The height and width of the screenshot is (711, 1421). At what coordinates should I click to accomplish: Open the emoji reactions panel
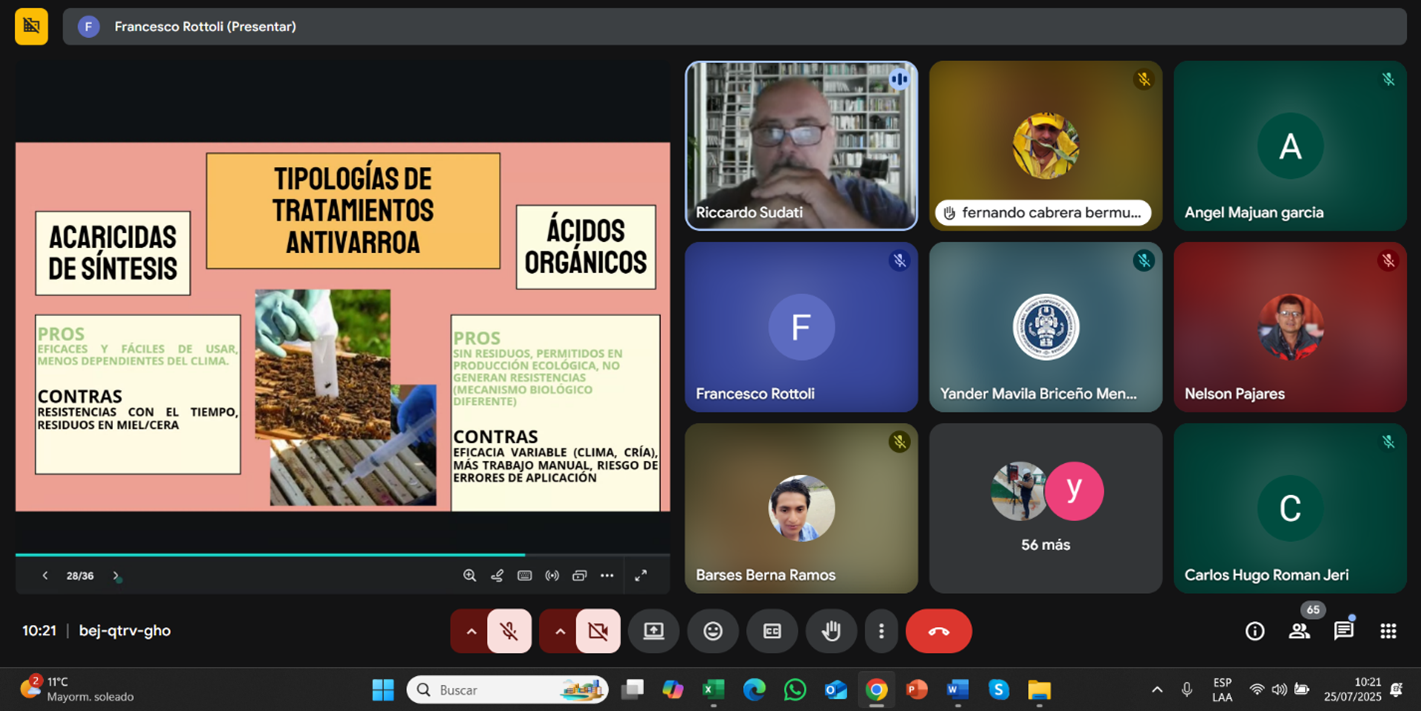click(x=713, y=631)
